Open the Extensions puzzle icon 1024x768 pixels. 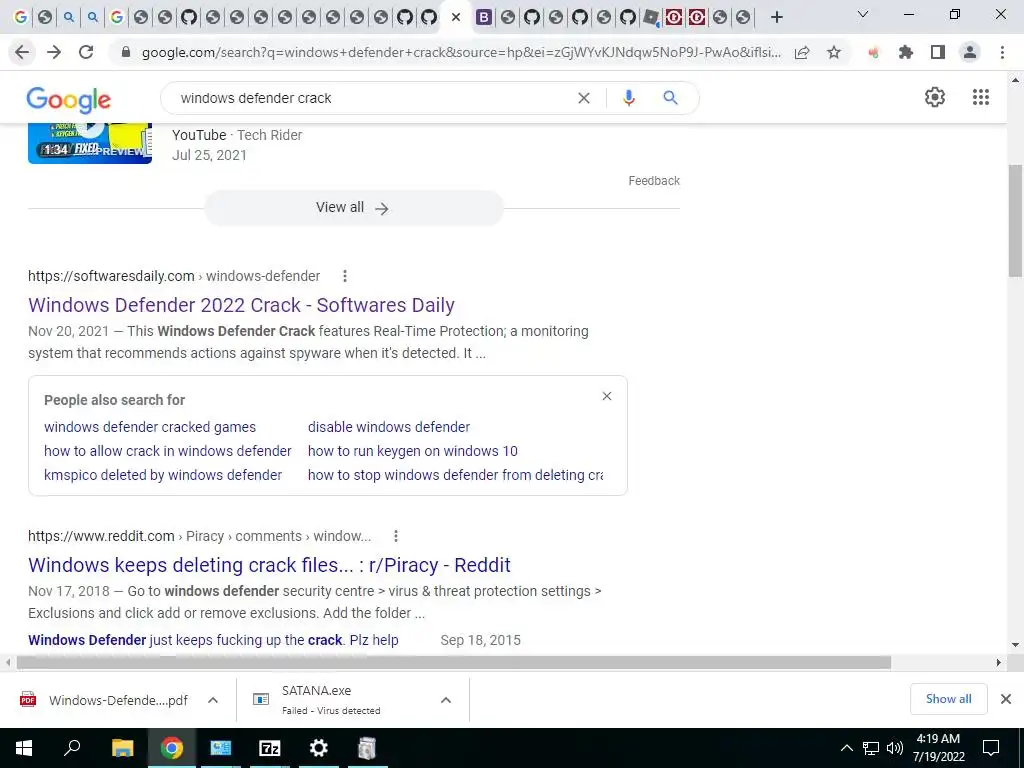(x=905, y=52)
